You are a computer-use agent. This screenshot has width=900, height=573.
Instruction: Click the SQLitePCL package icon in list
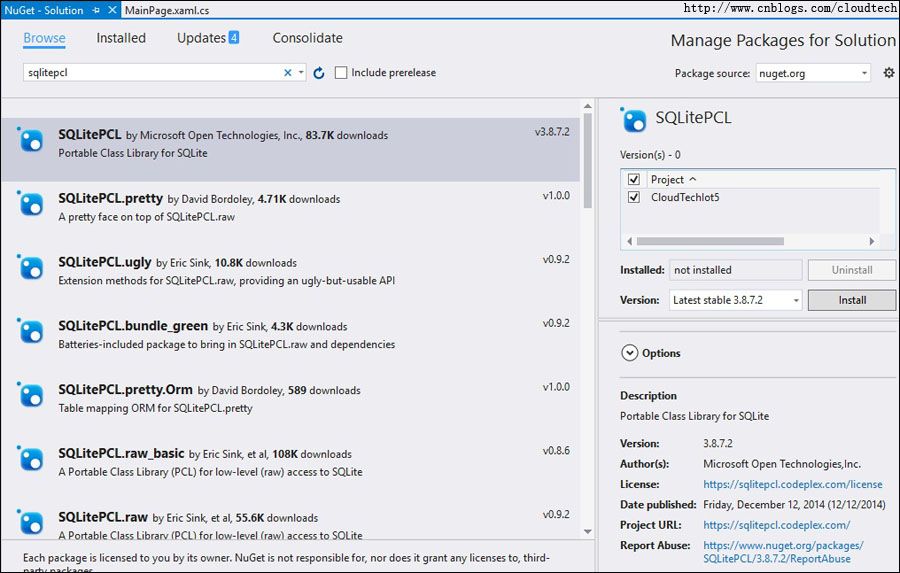tap(30, 140)
